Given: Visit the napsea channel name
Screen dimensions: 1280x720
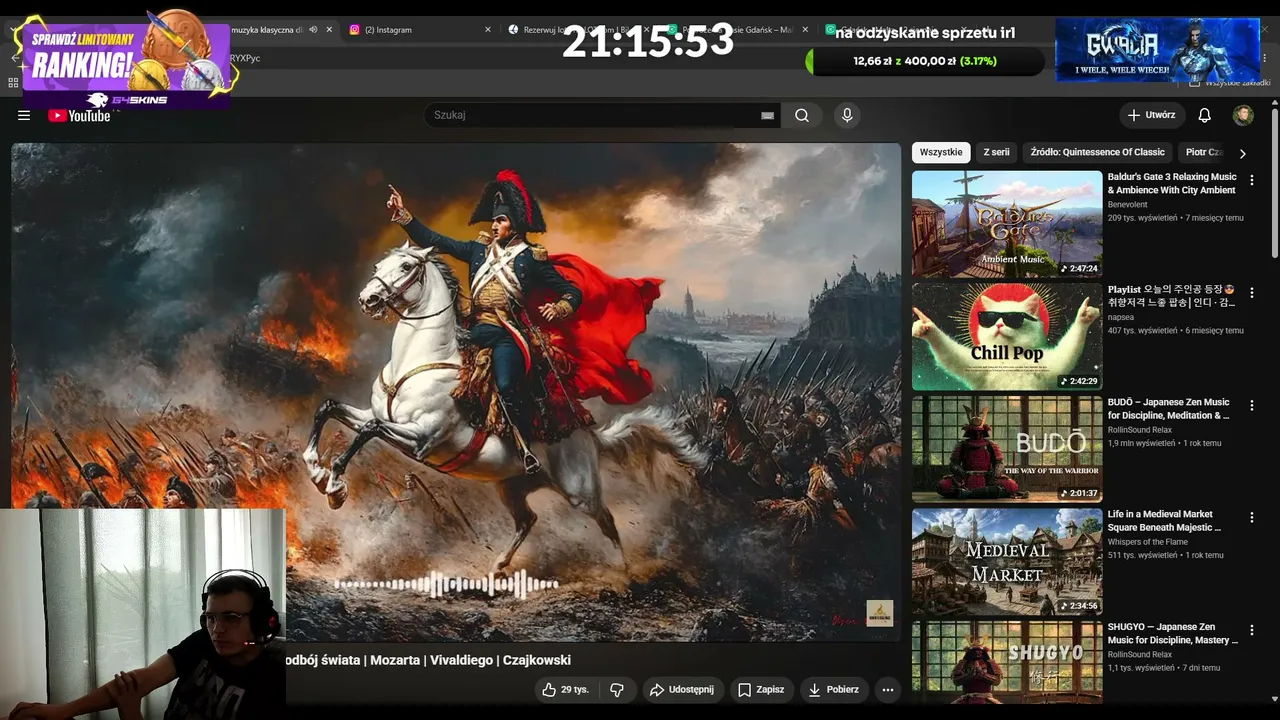Looking at the screenshot, I should tap(1121, 317).
